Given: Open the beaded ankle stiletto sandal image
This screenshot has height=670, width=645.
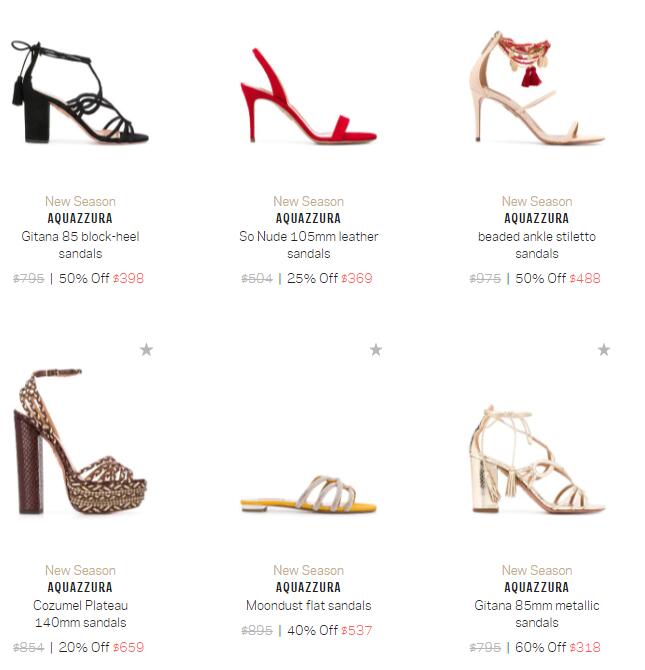Looking at the screenshot, I should [x=537, y=87].
